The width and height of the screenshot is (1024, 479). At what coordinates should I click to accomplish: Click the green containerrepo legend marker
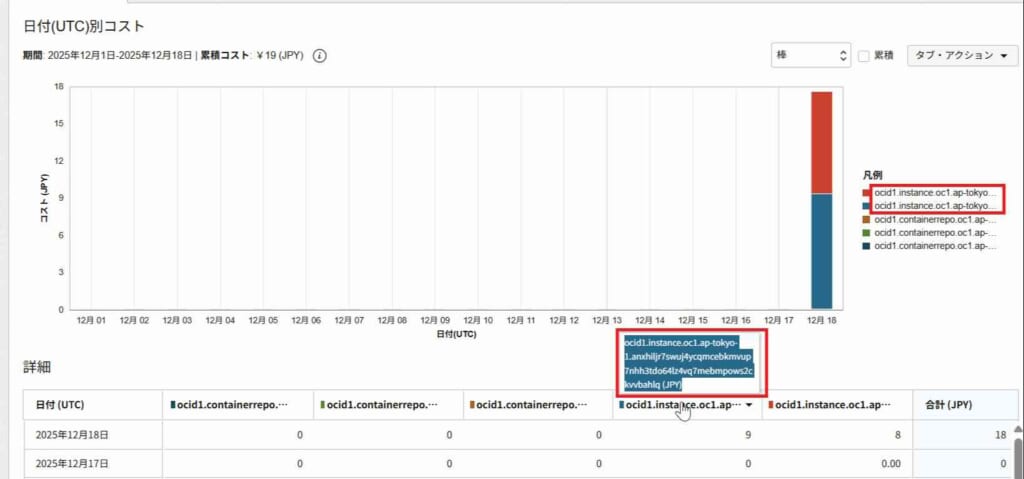[x=866, y=232]
